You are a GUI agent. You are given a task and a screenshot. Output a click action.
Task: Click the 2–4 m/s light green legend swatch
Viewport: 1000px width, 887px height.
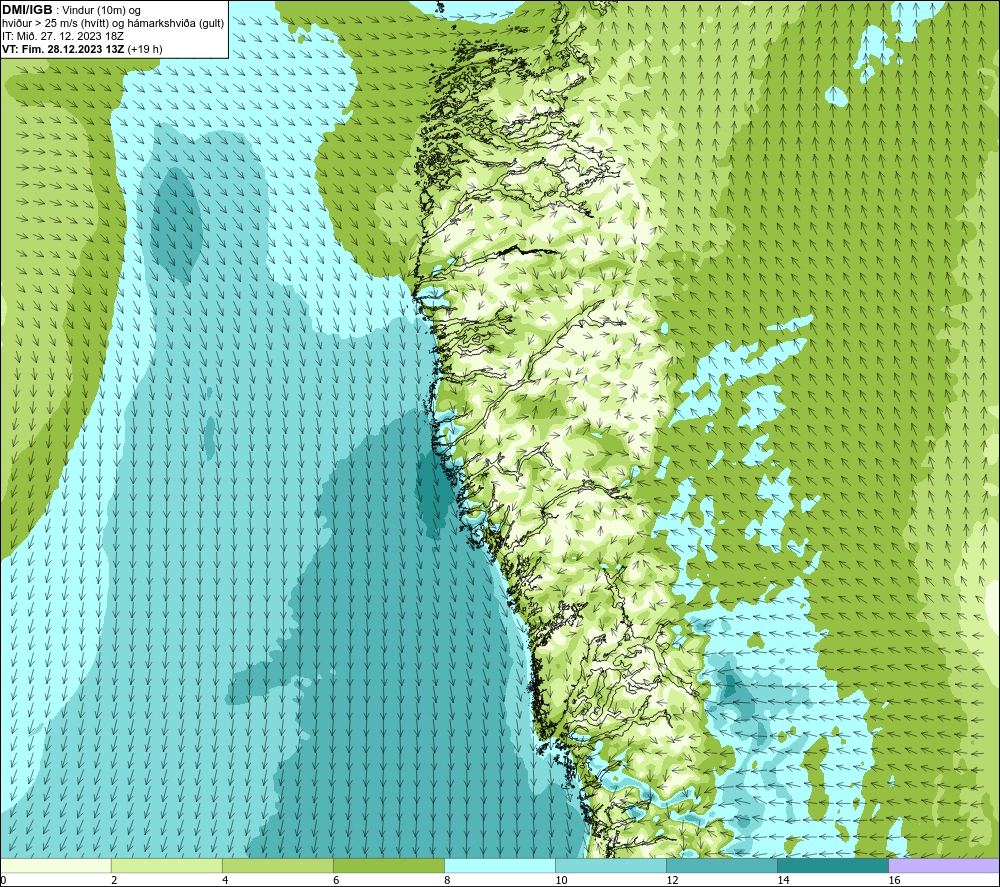(x=167, y=865)
